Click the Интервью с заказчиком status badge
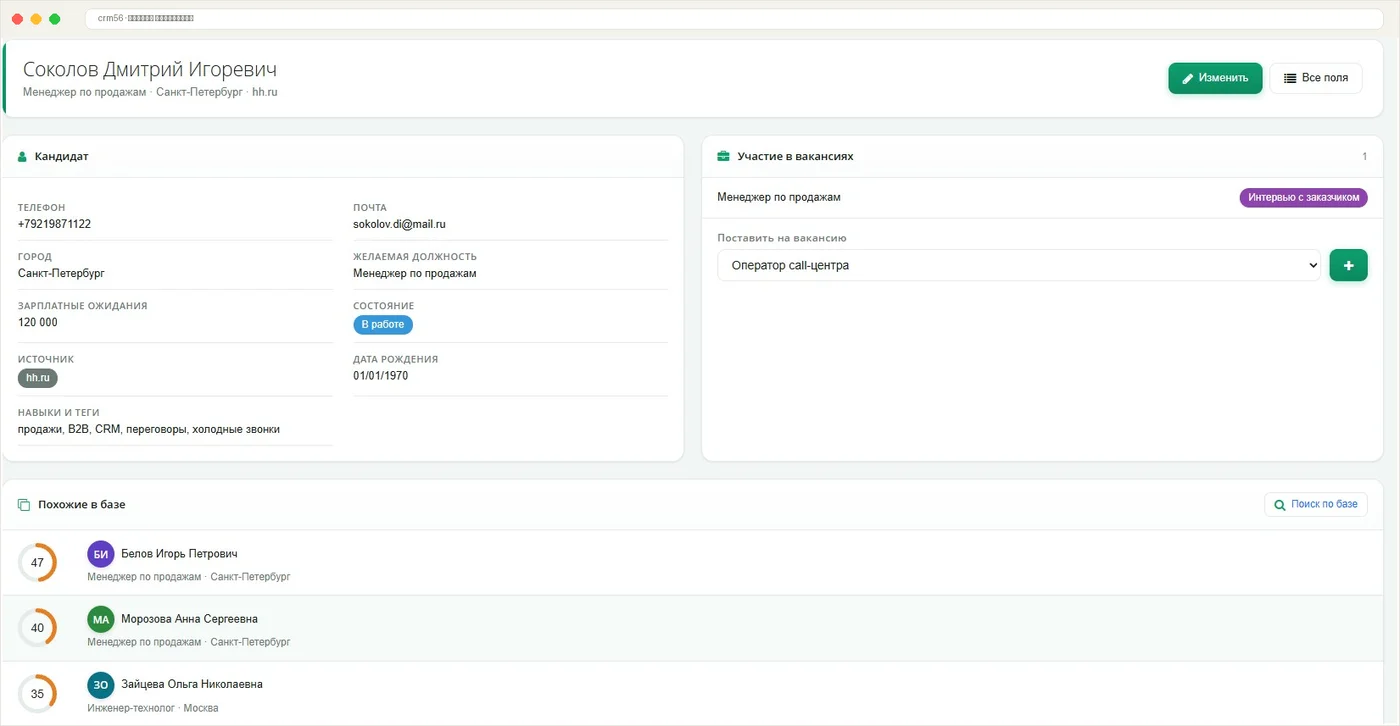This screenshot has width=1400, height=726. pos(1303,198)
